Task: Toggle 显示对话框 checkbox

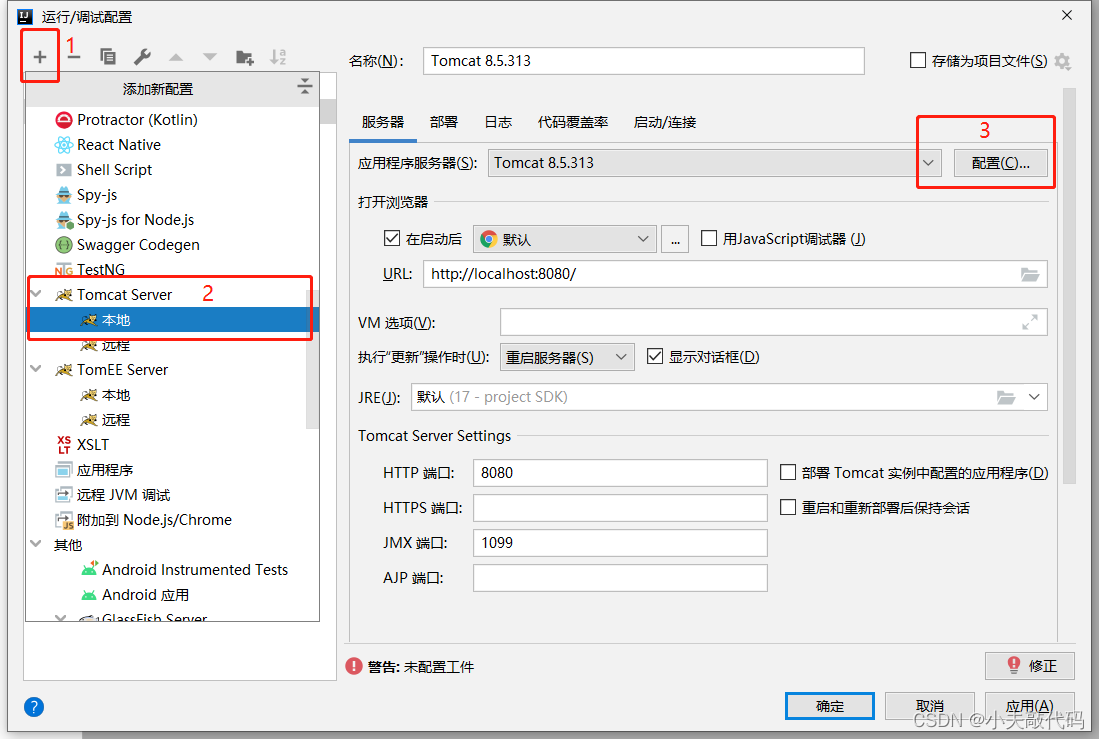Action: [655, 356]
